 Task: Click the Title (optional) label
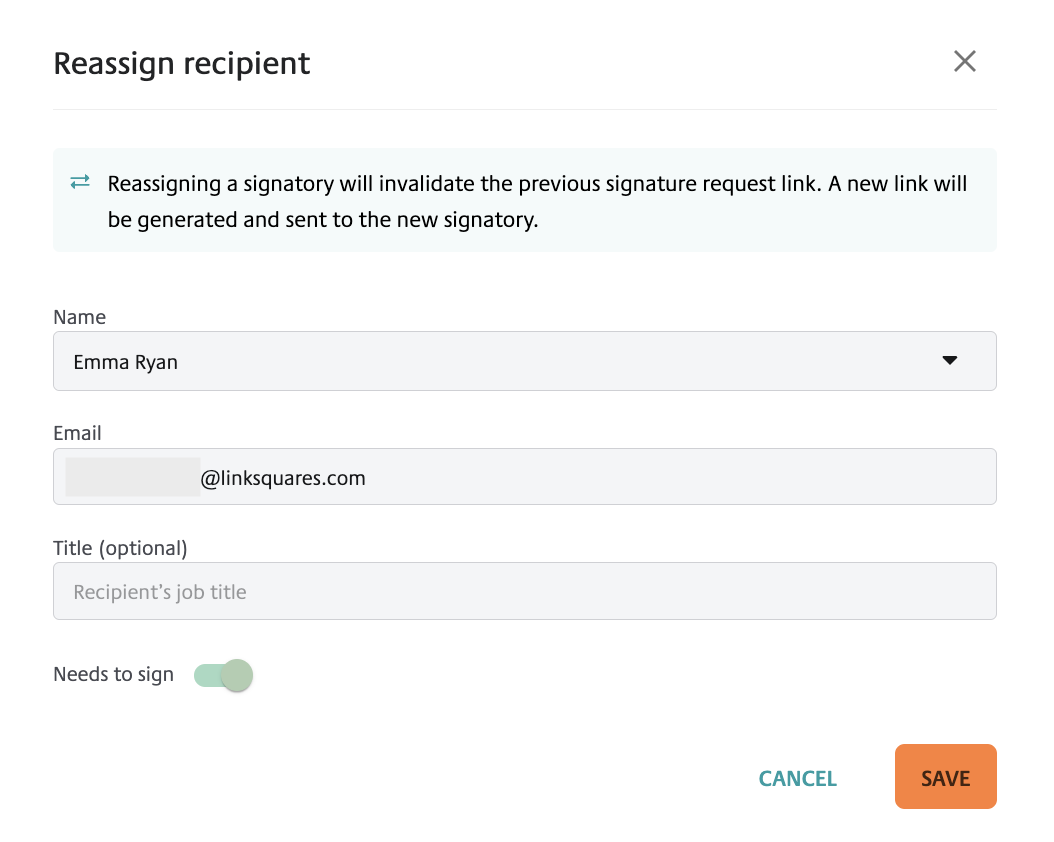point(120,548)
